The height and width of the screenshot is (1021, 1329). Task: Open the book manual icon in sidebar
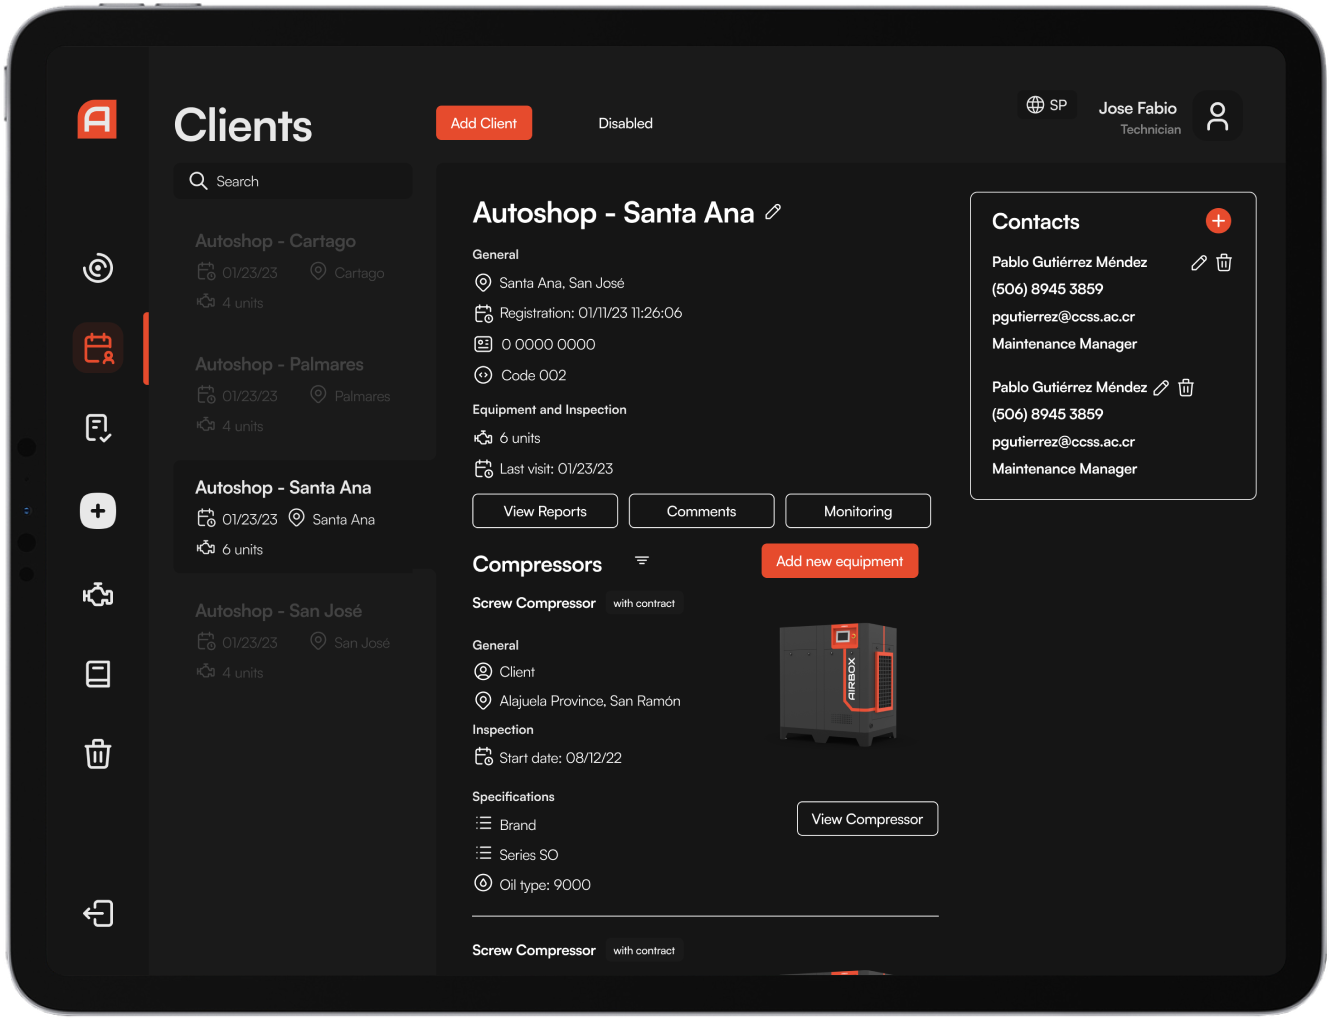[x=98, y=674]
